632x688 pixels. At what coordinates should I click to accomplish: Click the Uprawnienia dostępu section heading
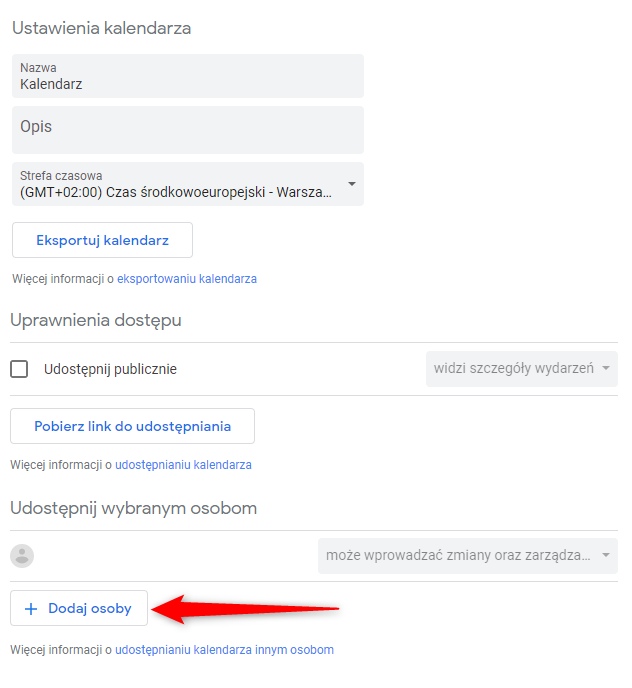pyautogui.click(x=96, y=321)
